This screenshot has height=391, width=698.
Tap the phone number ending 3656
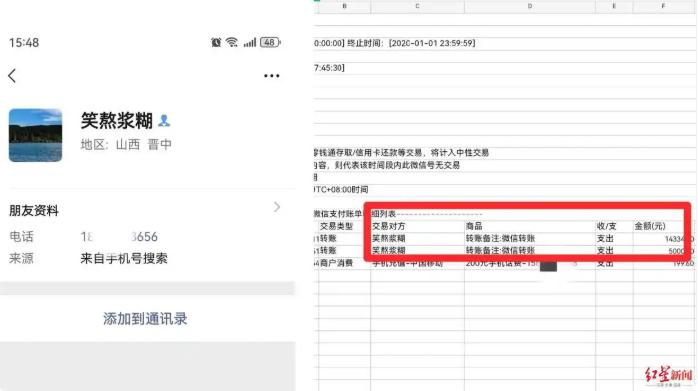coord(119,237)
